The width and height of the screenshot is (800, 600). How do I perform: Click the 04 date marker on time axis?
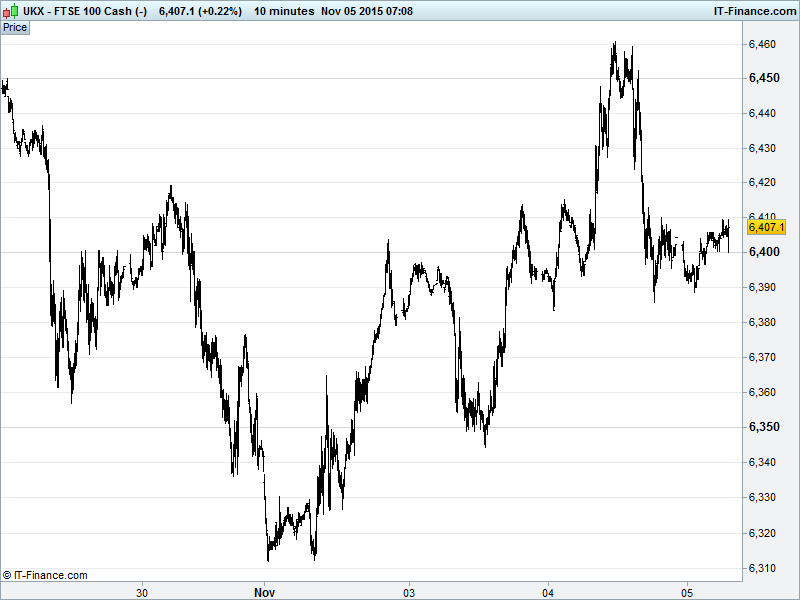(x=548, y=591)
